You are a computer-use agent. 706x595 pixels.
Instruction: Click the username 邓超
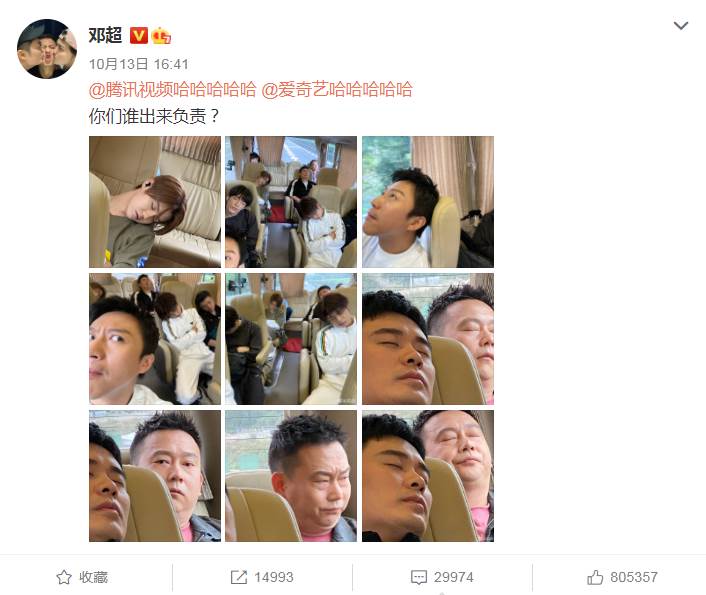pos(105,35)
